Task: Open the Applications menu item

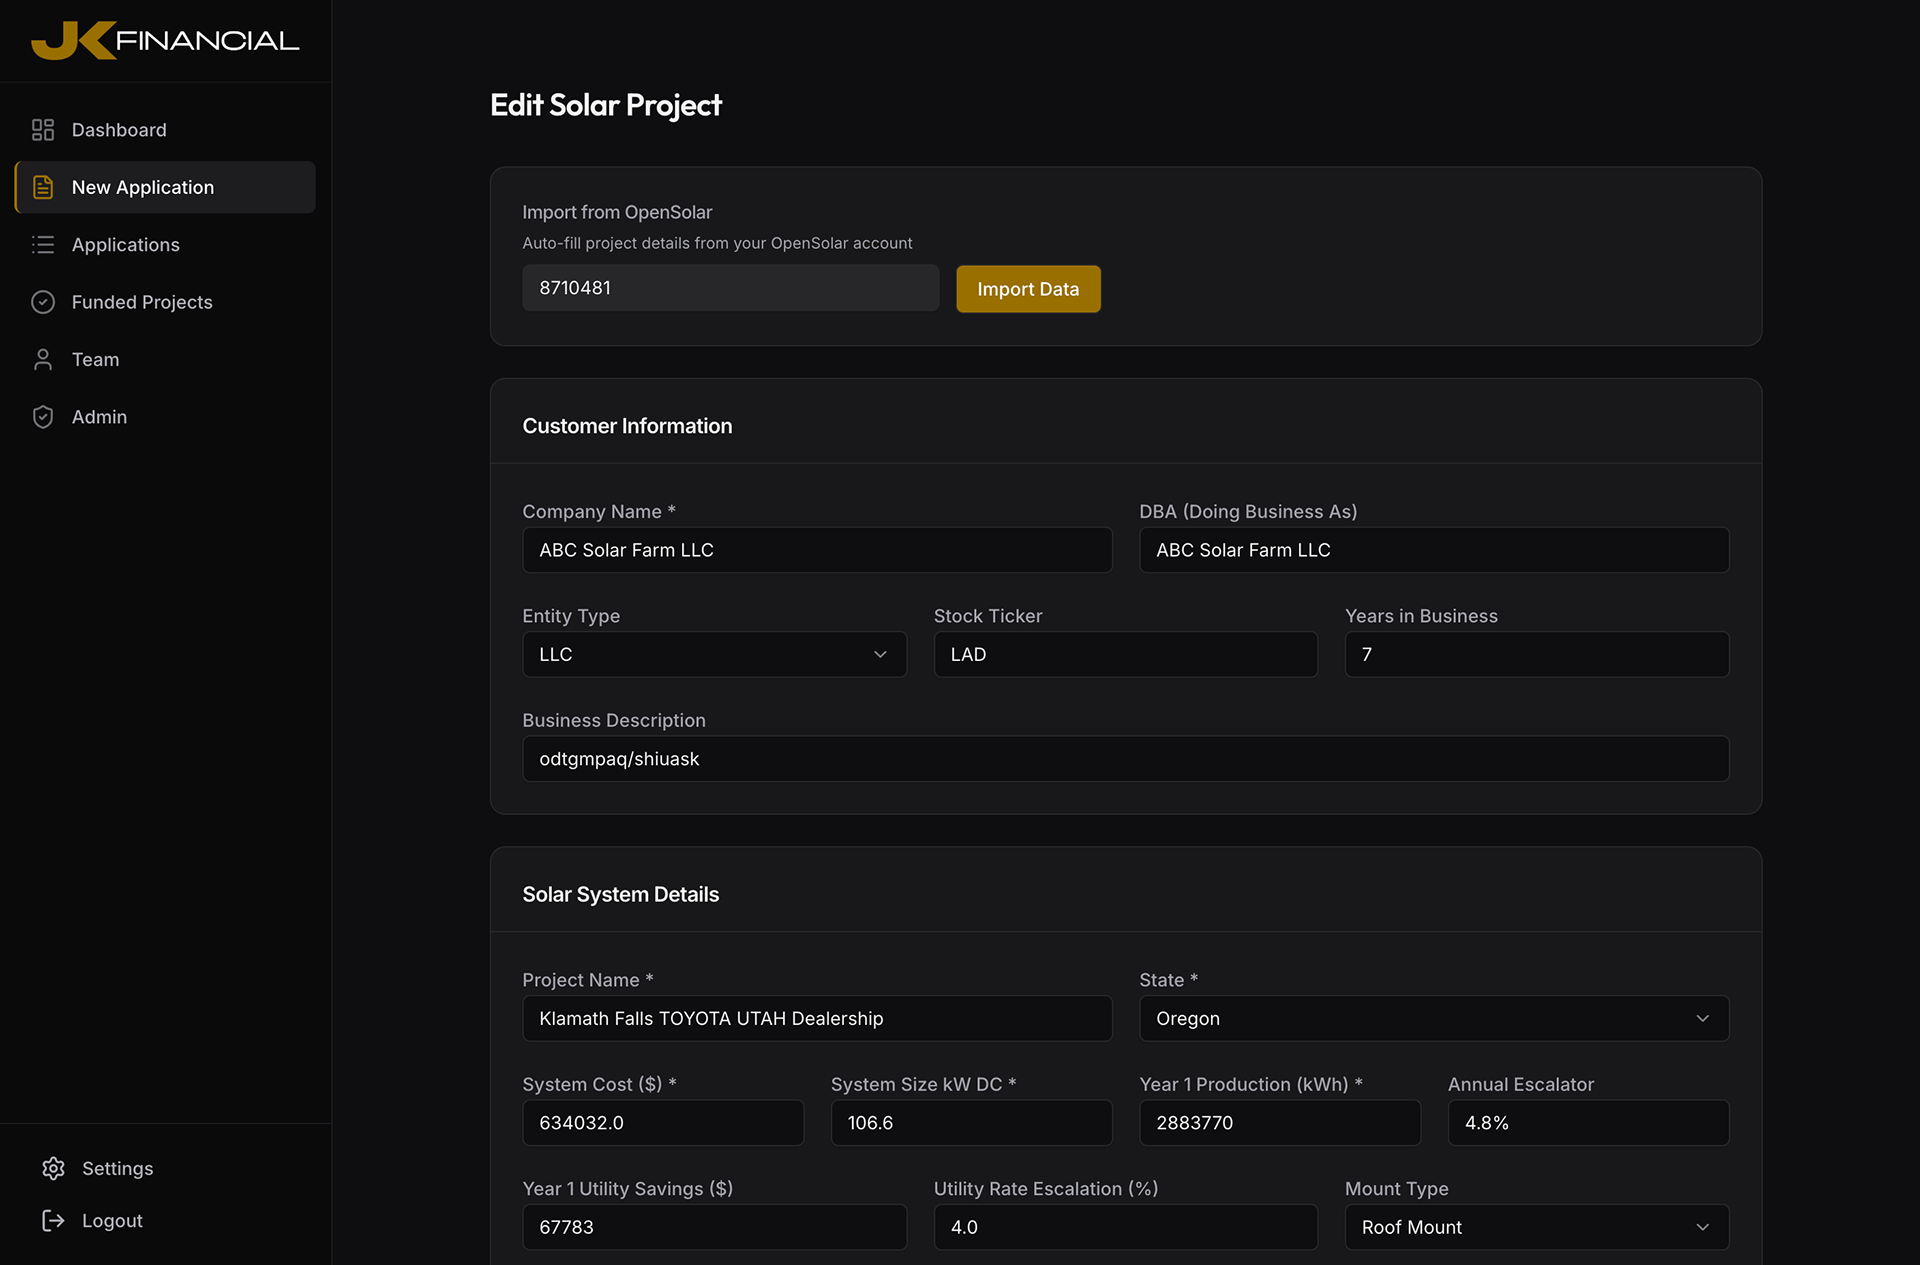Action: click(x=126, y=245)
